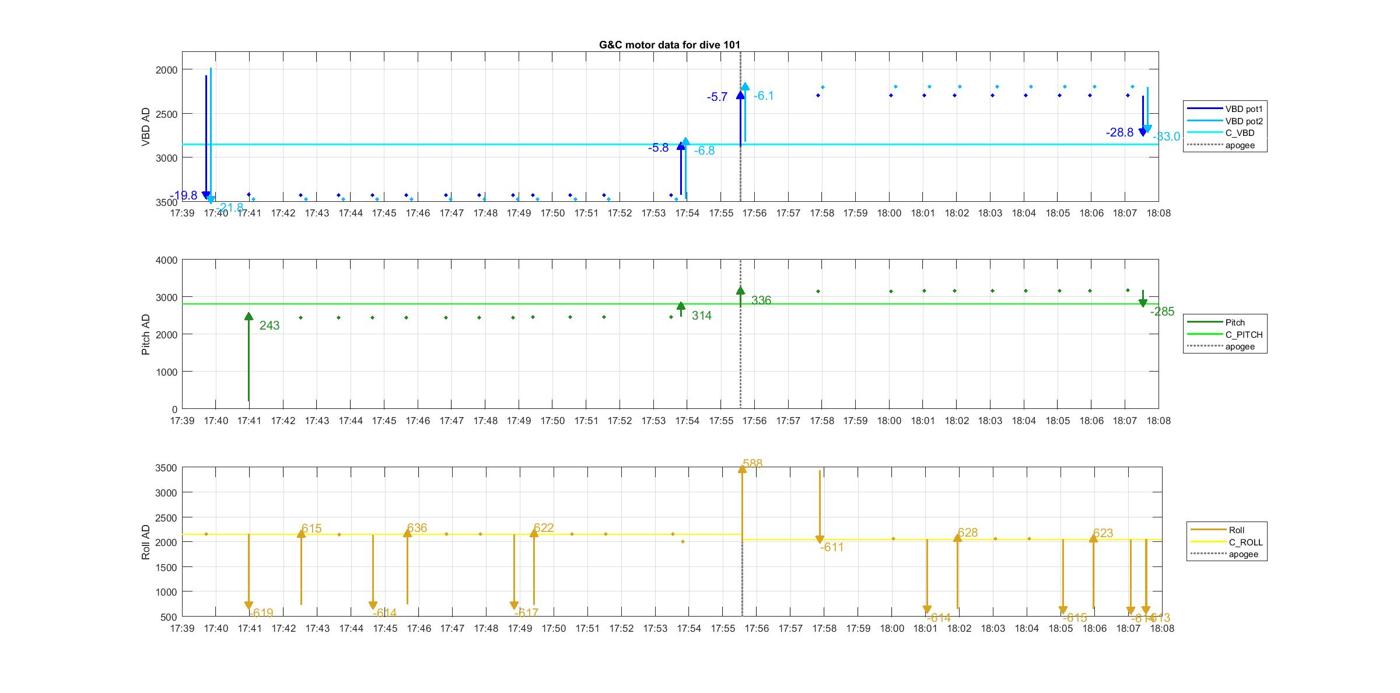Click the "-5.8" VBD pot1 data label
The width and height of the screenshot is (1400, 693).
pos(659,148)
